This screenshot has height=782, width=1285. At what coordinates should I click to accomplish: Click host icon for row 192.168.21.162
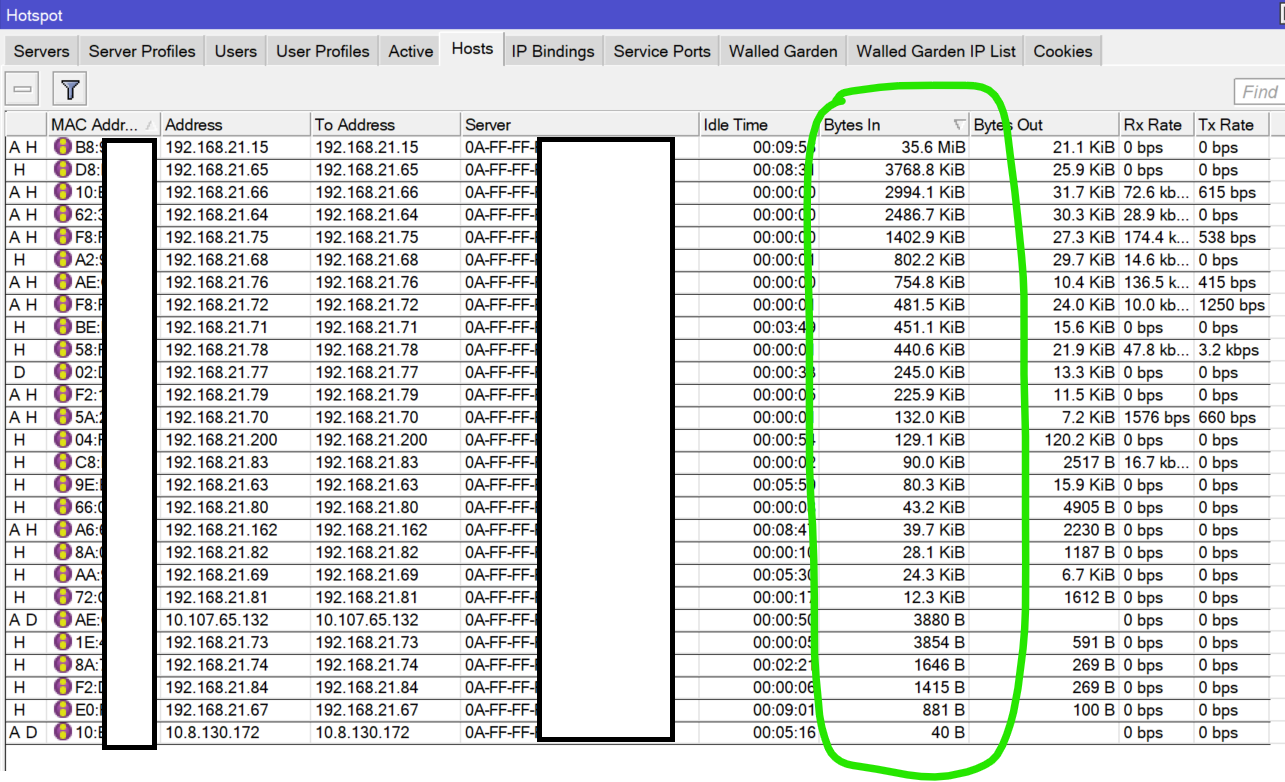[62, 530]
